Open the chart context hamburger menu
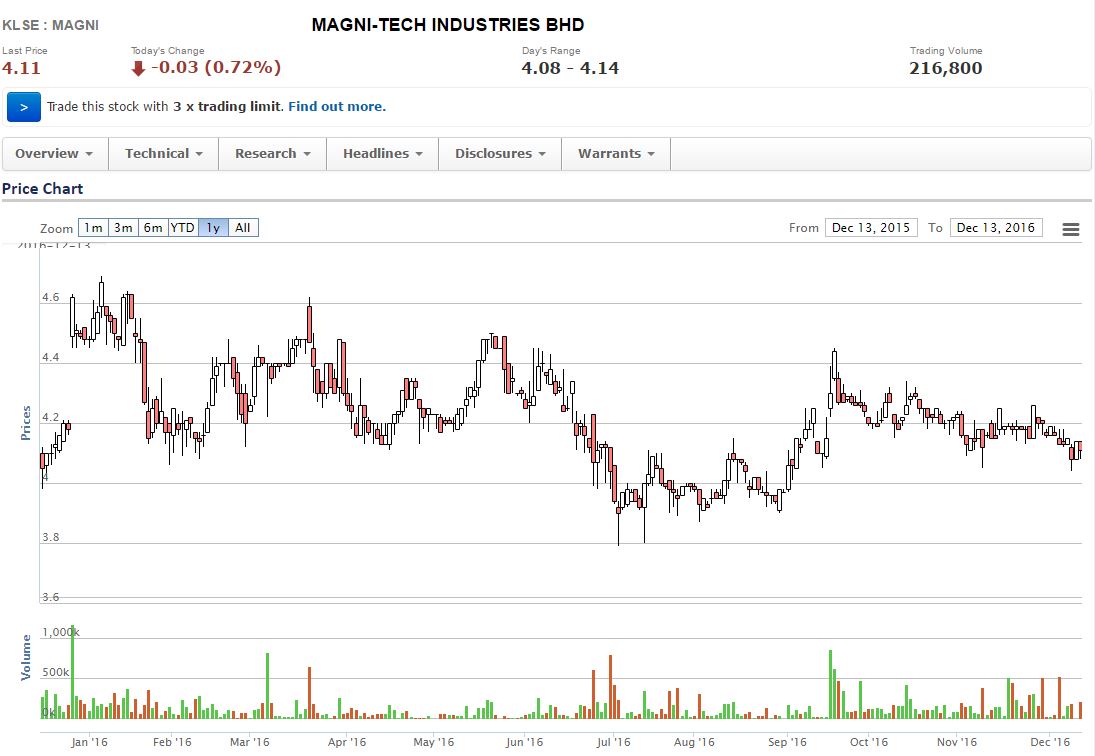The image size is (1095, 756). (1071, 229)
